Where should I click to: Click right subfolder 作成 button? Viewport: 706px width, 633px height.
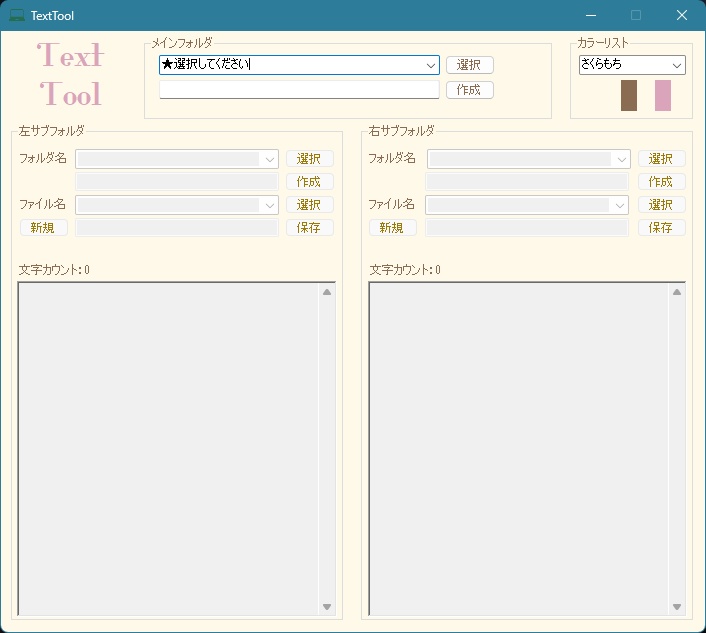pyautogui.click(x=662, y=182)
